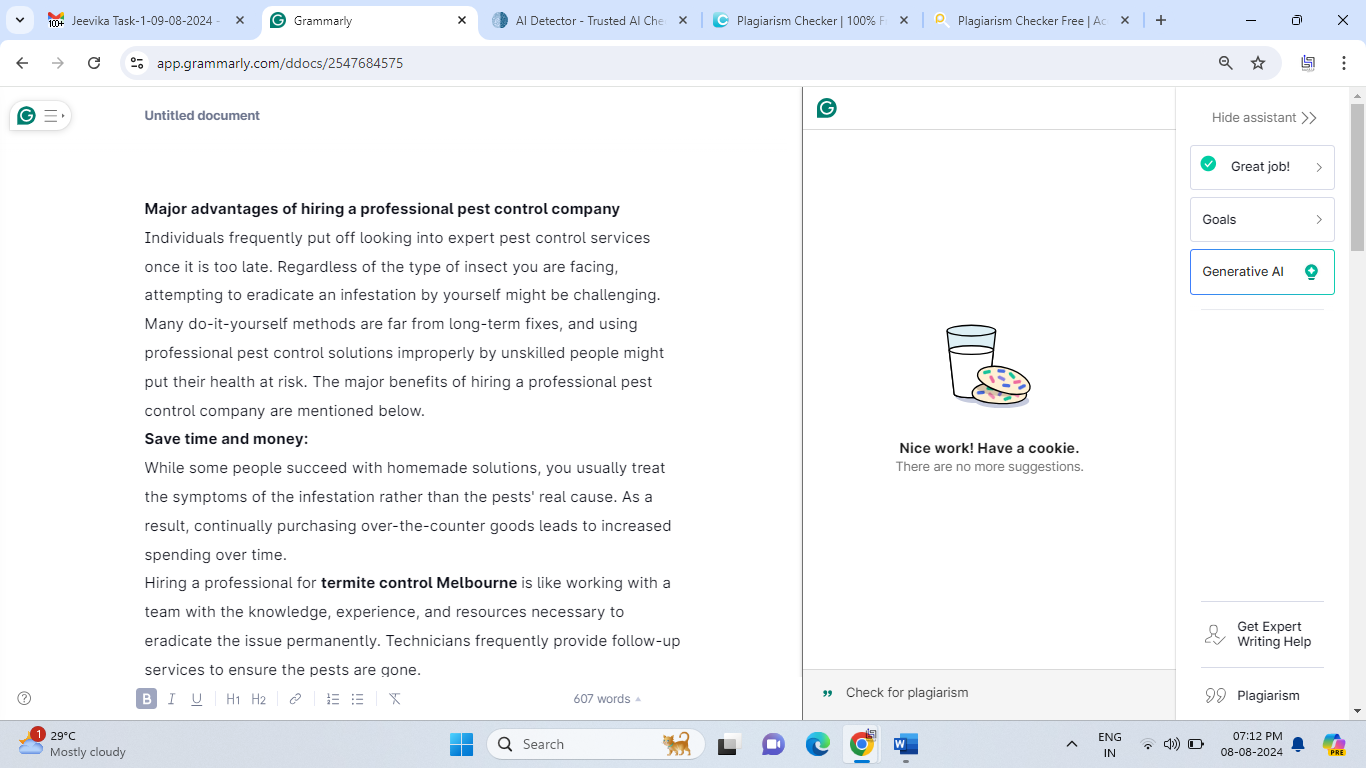This screenshot has width=1366, height=768.
Task: Open the tab search dropdown arrow
Action: point(19,20)
